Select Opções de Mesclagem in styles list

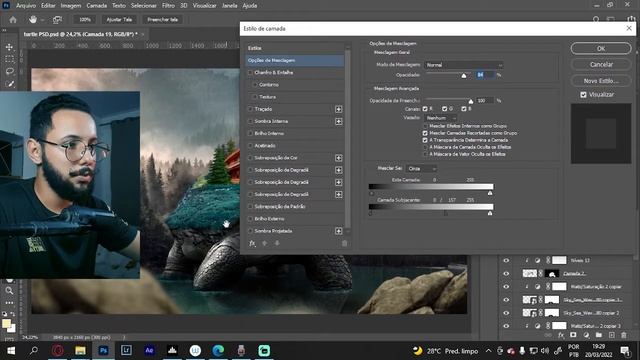[x=295, y=60]
